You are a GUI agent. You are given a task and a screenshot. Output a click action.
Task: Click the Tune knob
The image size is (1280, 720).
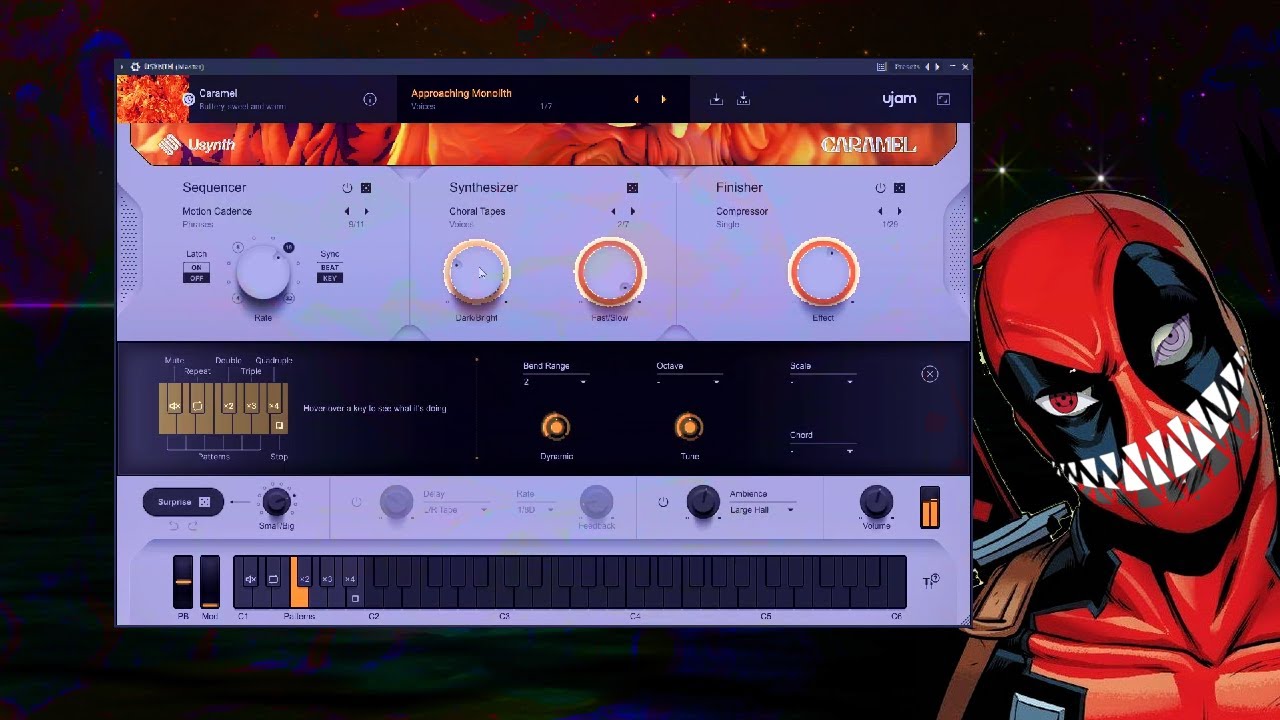(688, 427)
